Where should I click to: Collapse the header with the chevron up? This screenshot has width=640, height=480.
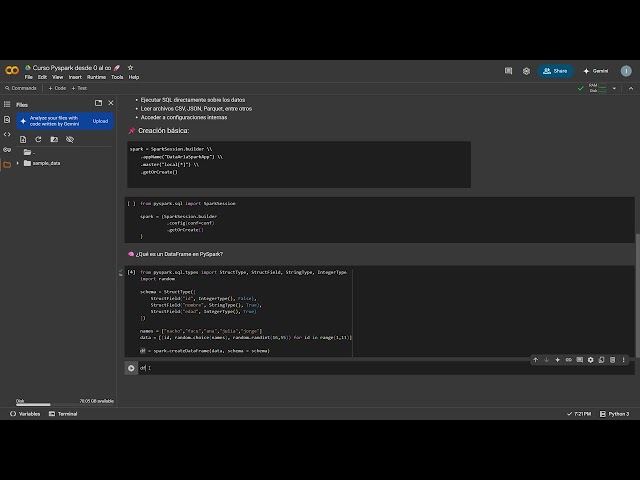click(631, 88)
